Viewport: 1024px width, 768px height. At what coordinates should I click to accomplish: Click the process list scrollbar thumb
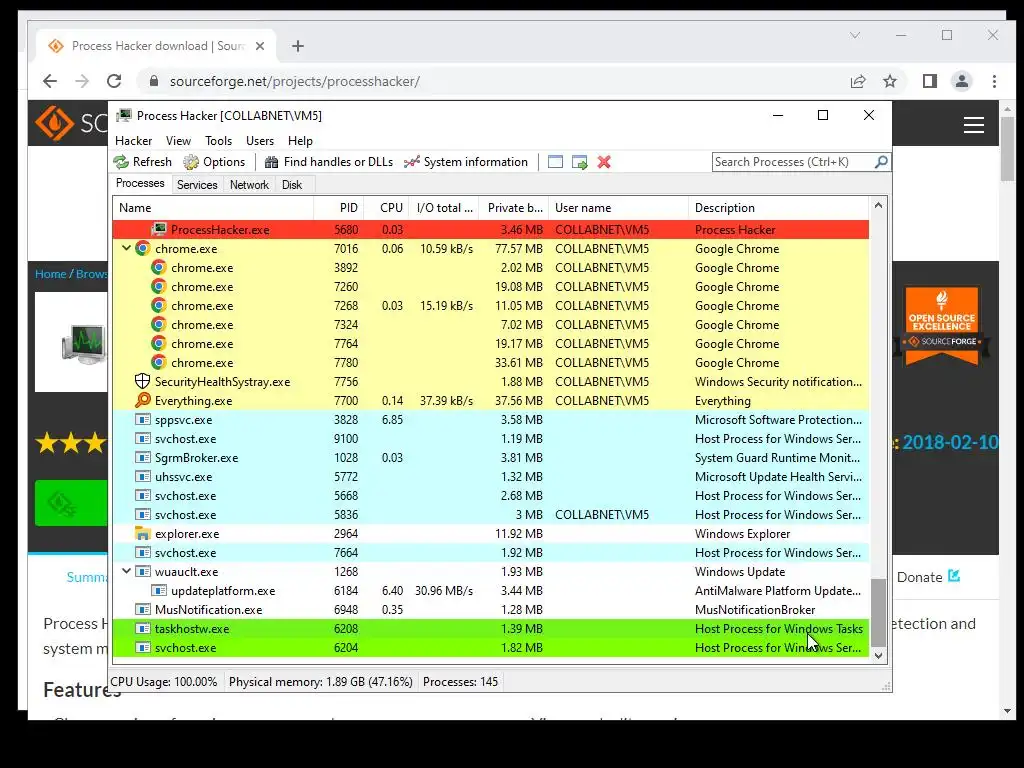pyautogui.click(x=878, y=613)
